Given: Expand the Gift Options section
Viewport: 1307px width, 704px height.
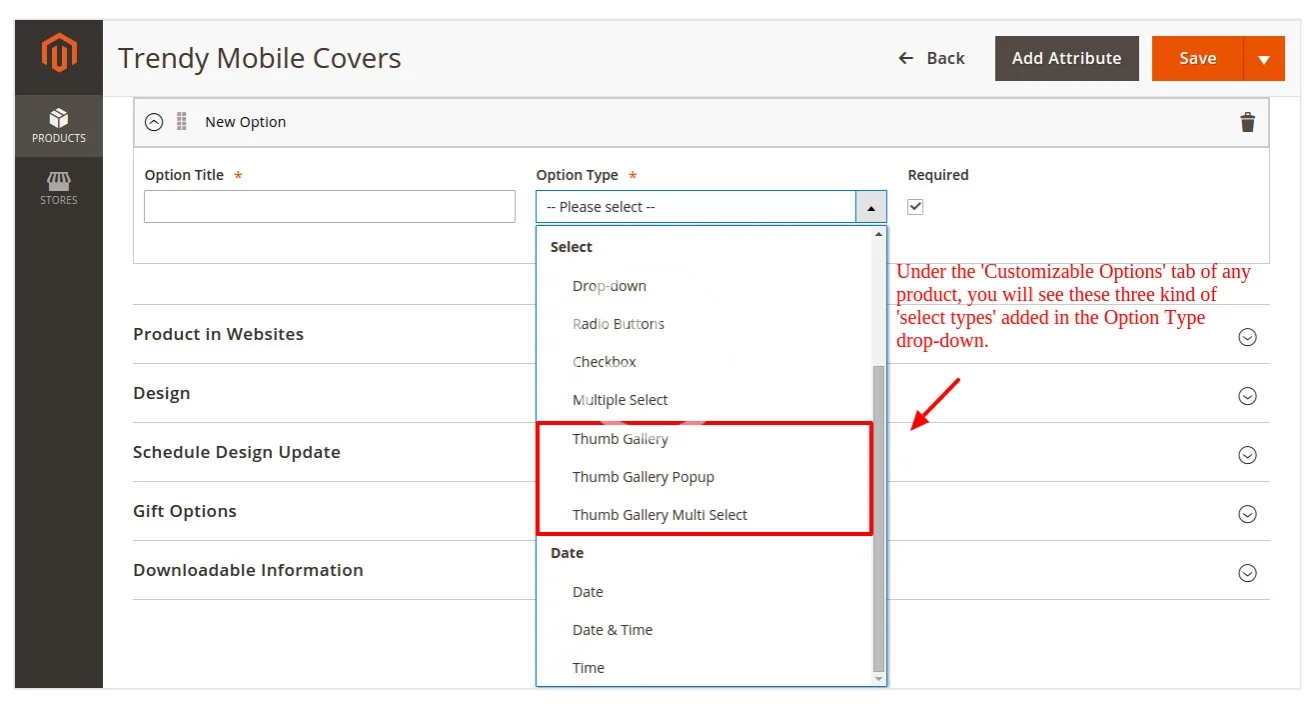Looking at the screenshot, I should click(x=1247, y=514).
